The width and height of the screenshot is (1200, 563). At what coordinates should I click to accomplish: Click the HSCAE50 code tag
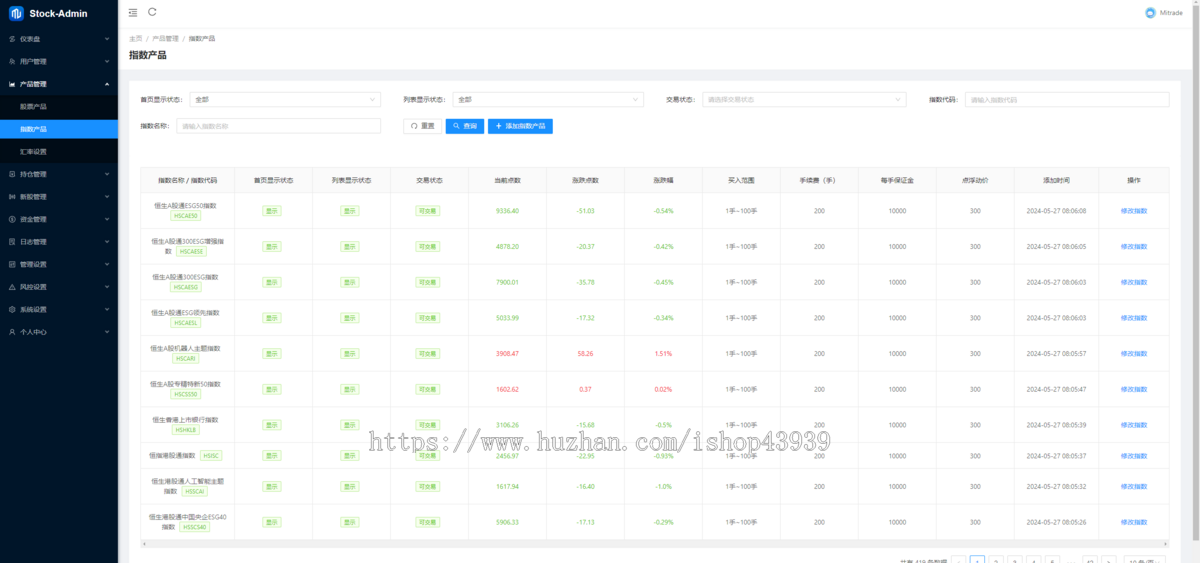coord(186,215)
